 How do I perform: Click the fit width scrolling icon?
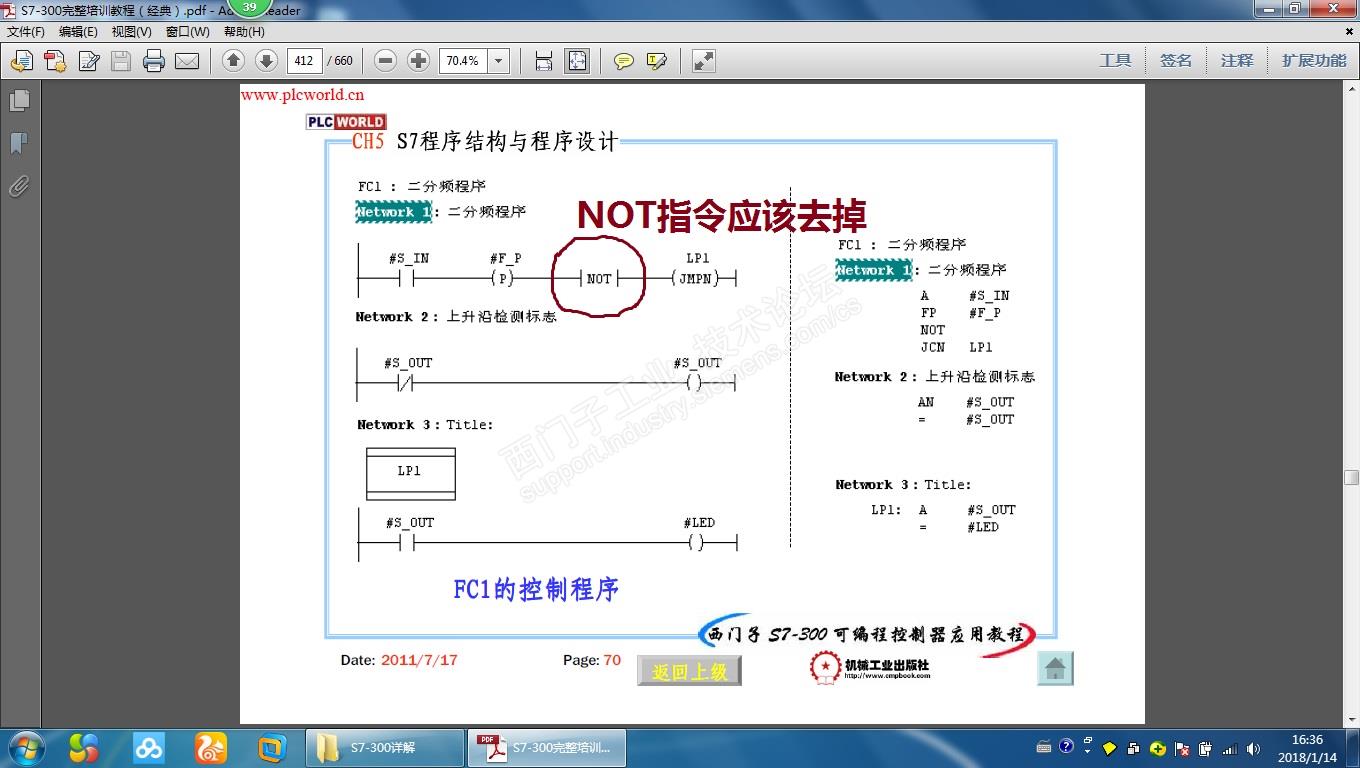click(544, 61)
